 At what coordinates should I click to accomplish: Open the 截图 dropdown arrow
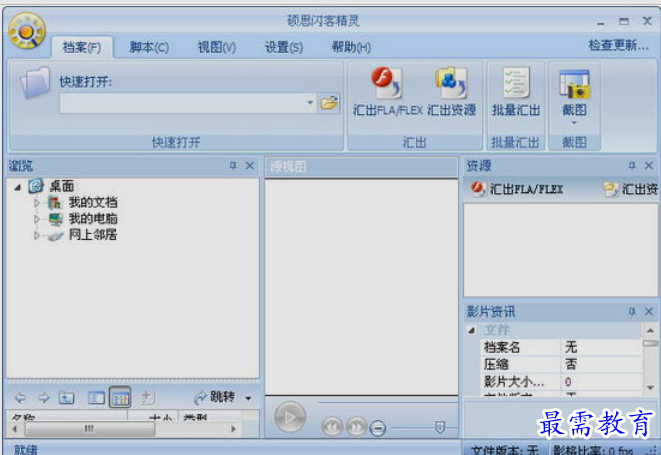(x=574, y=123)
